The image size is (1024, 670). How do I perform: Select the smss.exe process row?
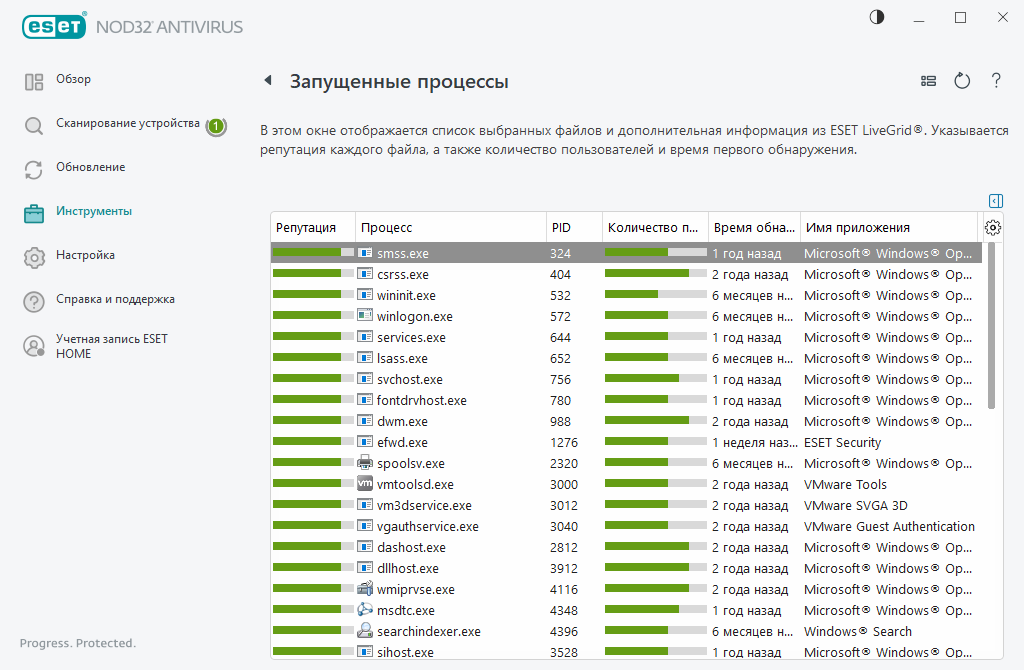(626, 253)
